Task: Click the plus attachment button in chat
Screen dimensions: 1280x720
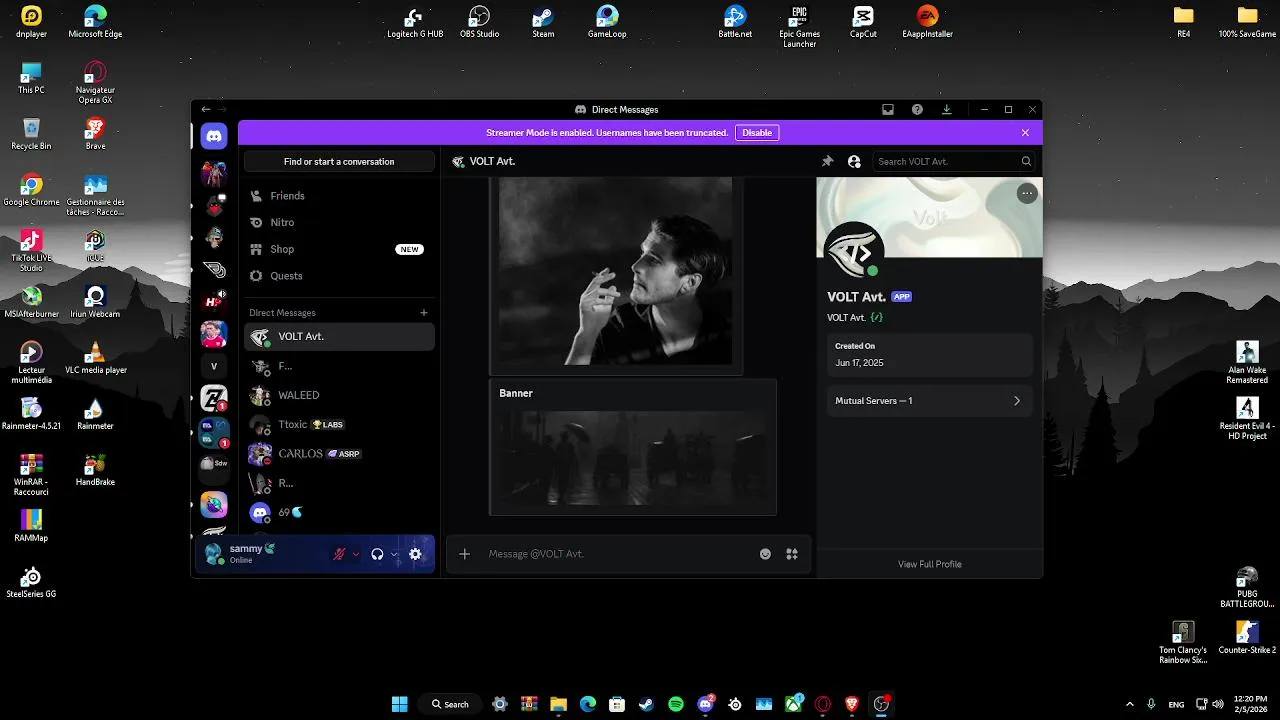Action: 464,554
